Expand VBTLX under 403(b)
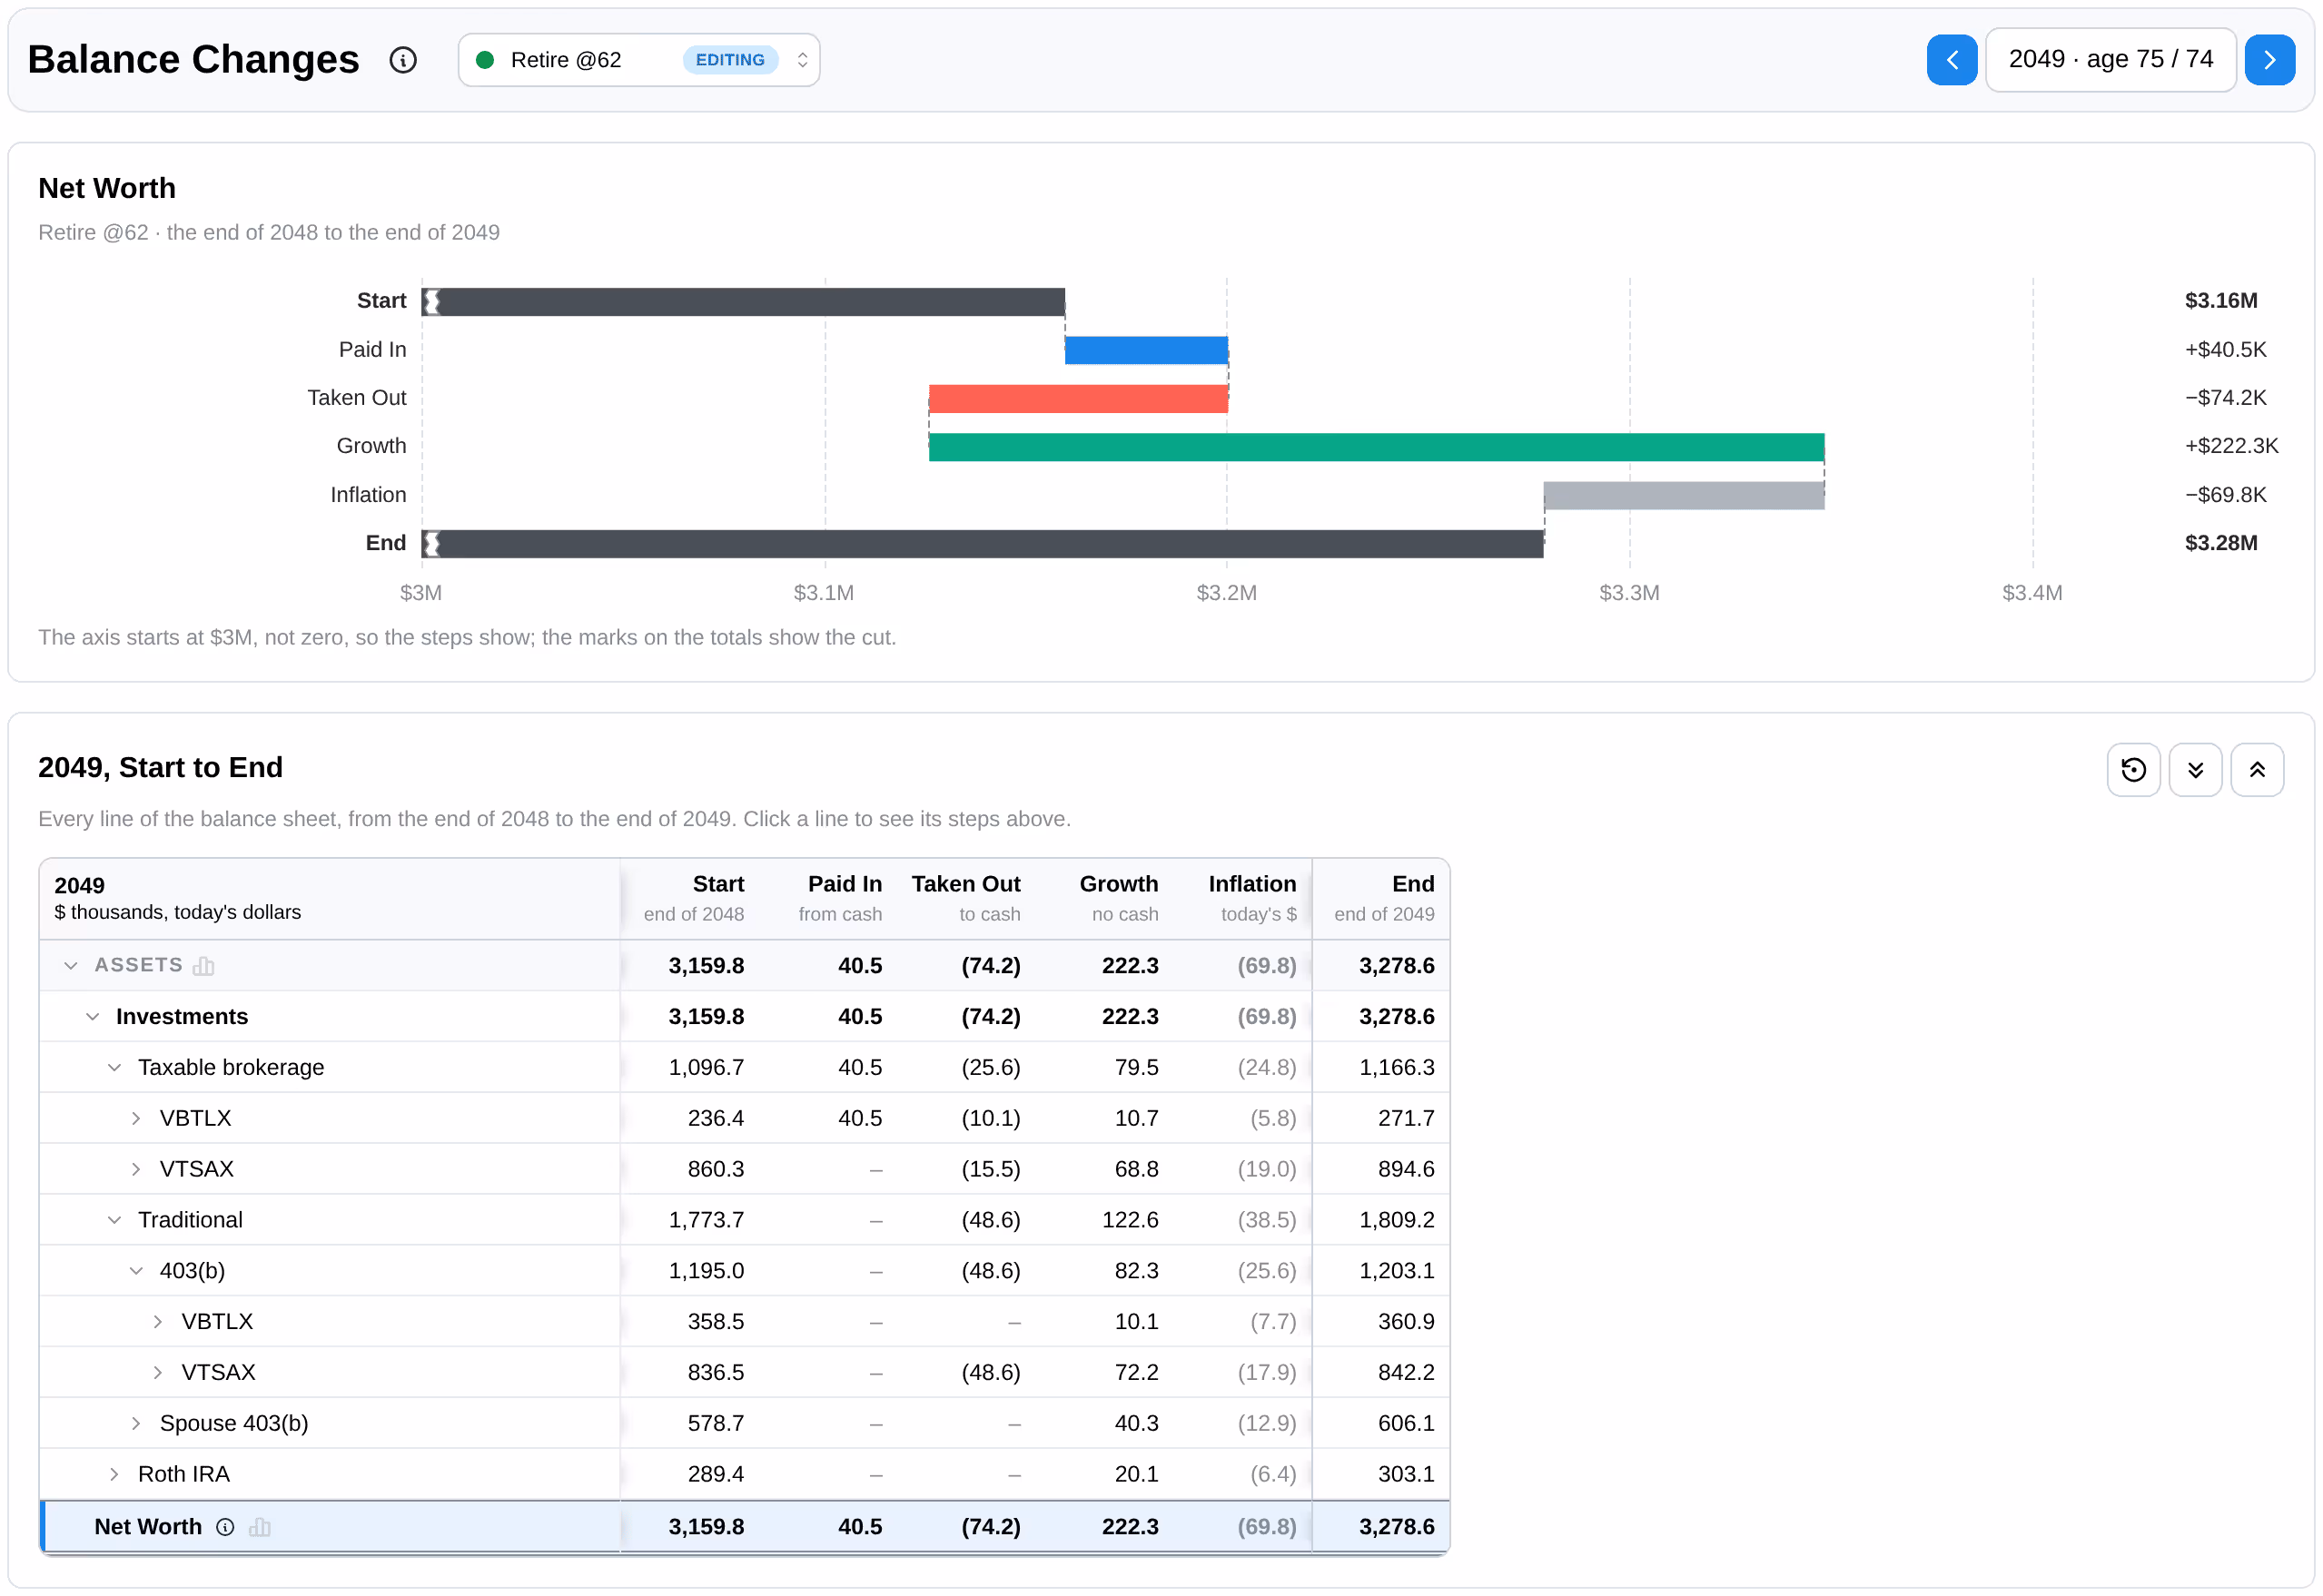The height and width of the screenshot is (1596, 2323). (x=159, y=1321)
